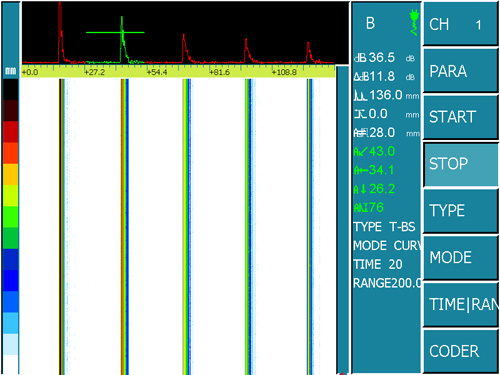Toggle the TIME|RAN setting button
This screenshot has width=500, height=375.
click(460, 305)
